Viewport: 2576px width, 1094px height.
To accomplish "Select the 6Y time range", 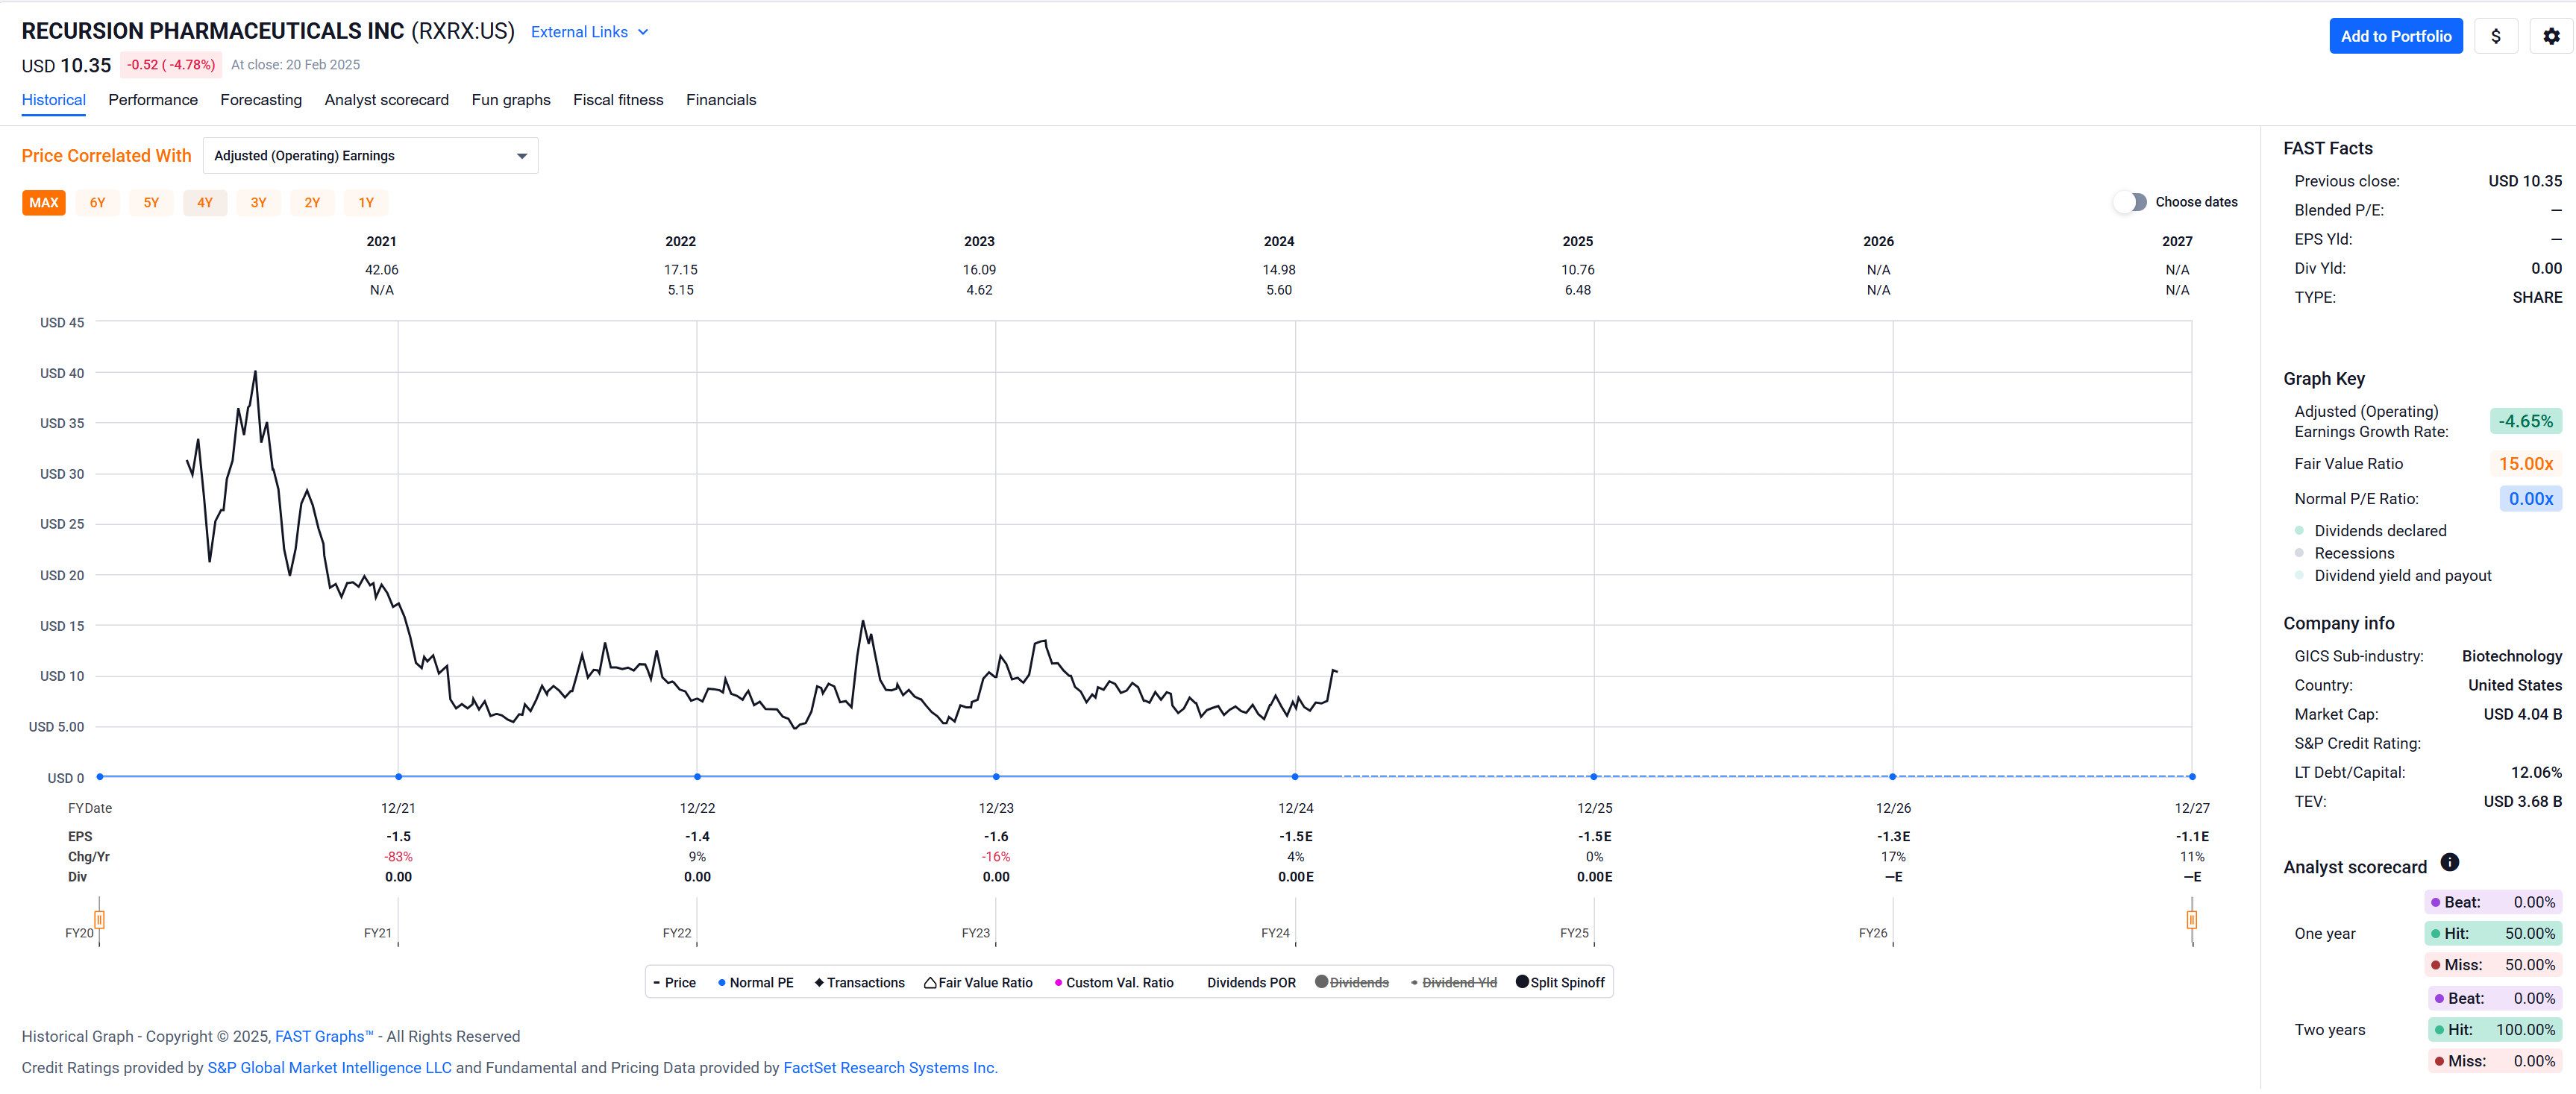I will pyautogui.click(x=98, y=203).
